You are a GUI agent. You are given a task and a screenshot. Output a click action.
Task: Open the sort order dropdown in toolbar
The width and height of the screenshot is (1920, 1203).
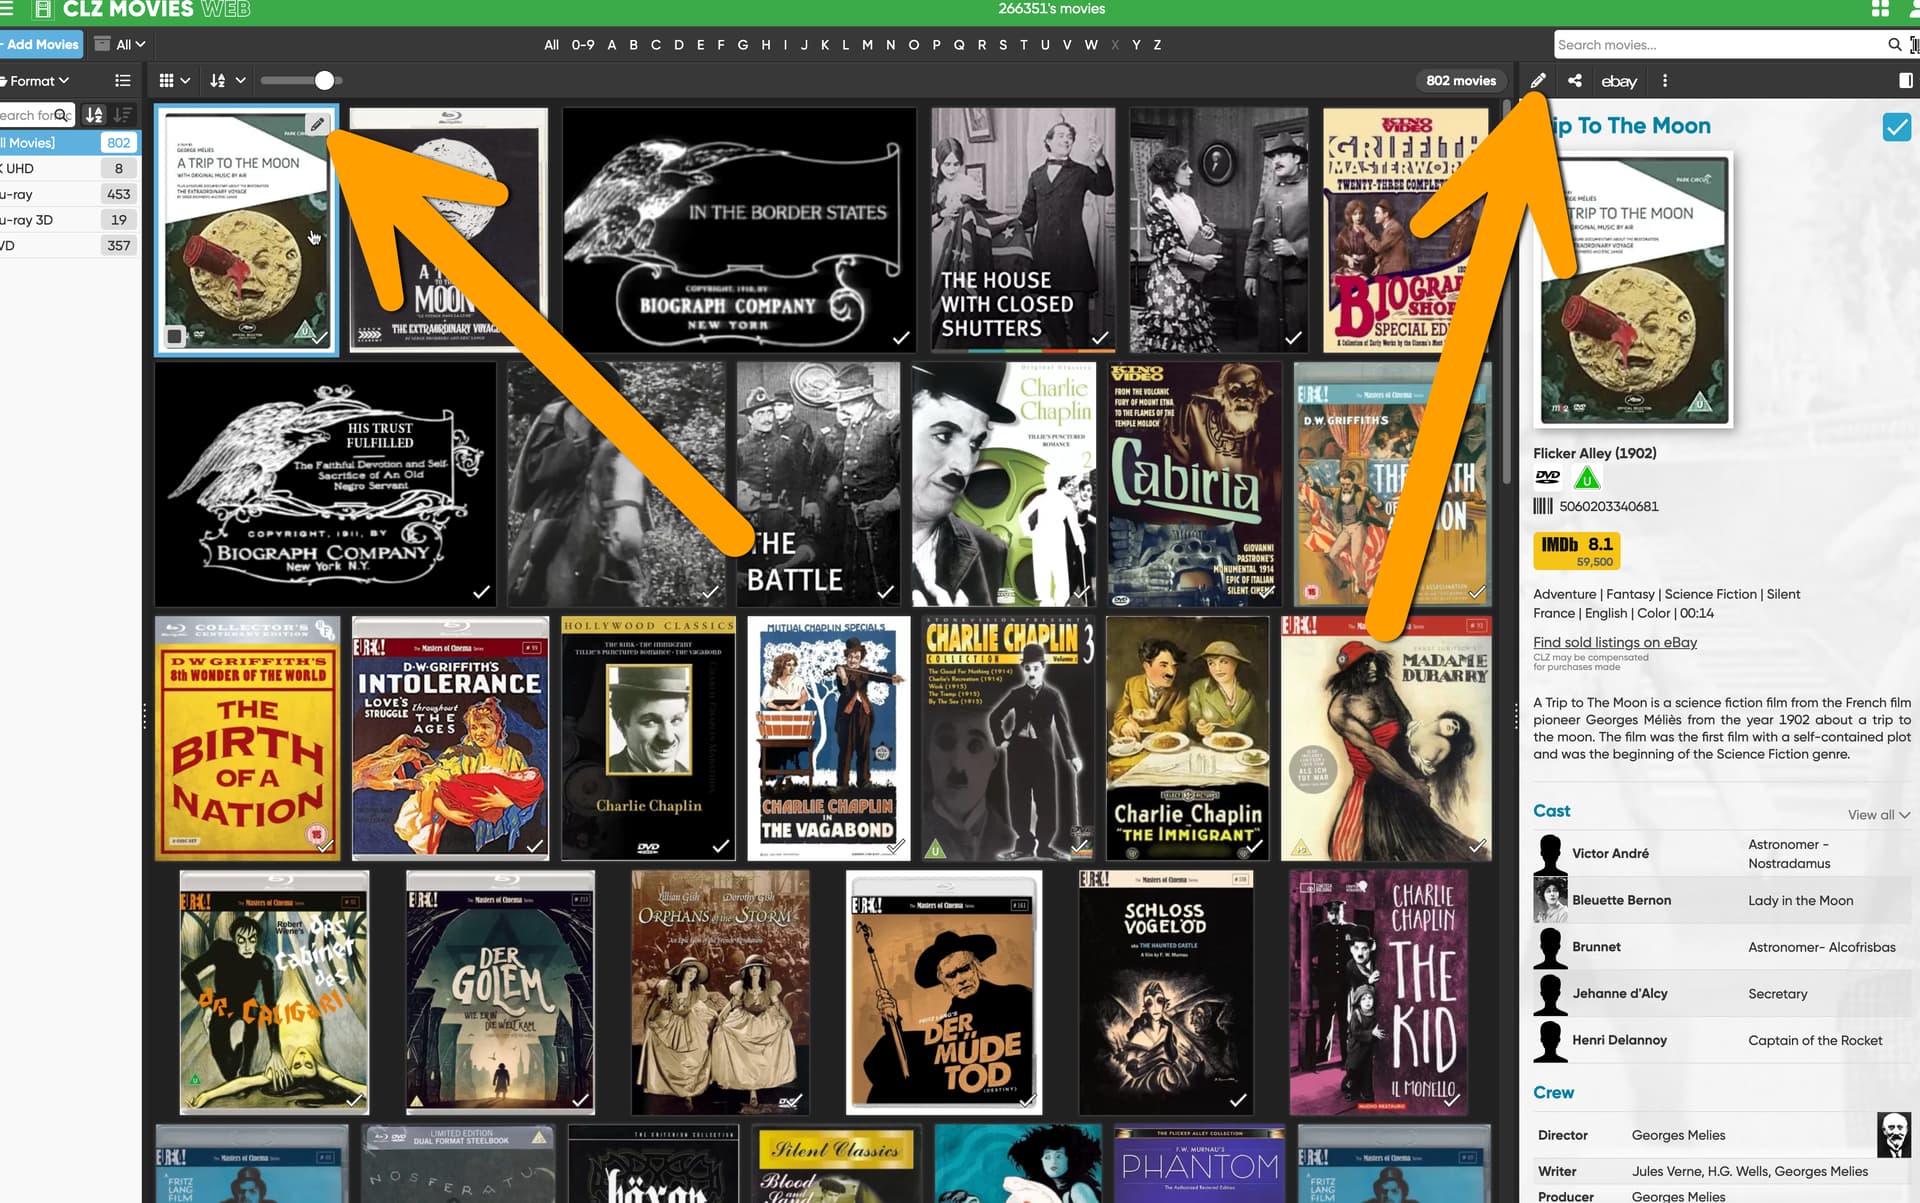click(x=227, y=81)
